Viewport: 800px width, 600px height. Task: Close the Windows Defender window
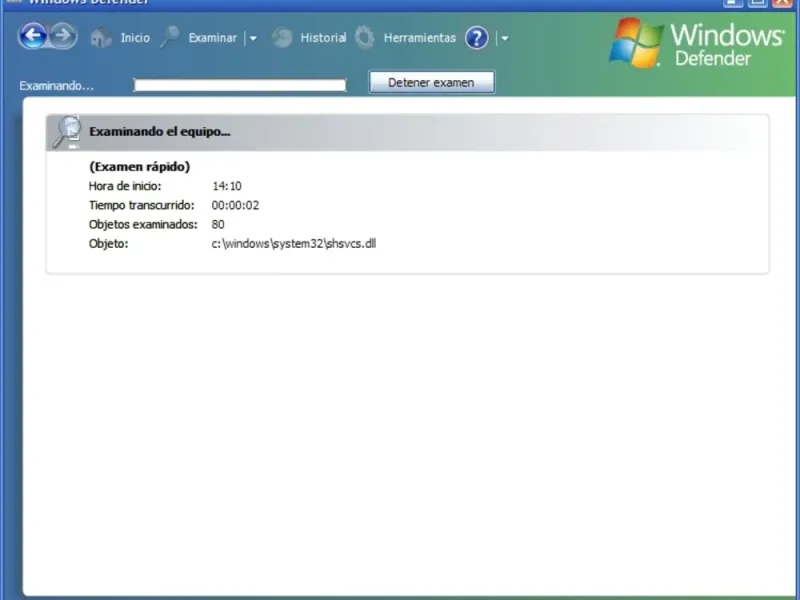tap(783, 2)
